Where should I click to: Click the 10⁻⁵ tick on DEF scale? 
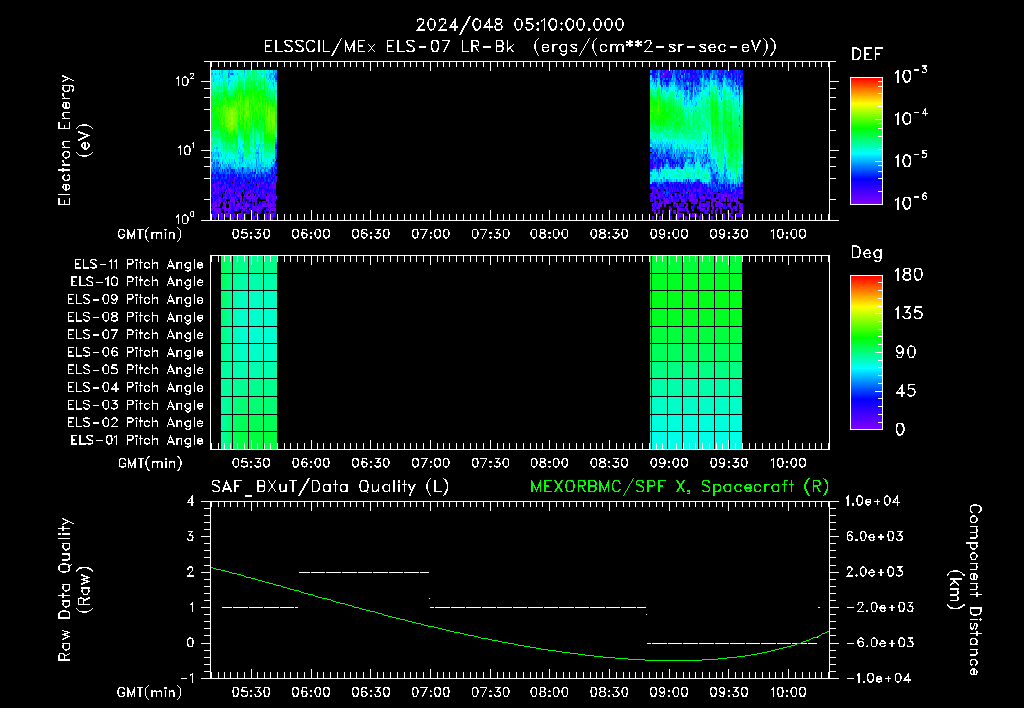click(x=910, y=160)
